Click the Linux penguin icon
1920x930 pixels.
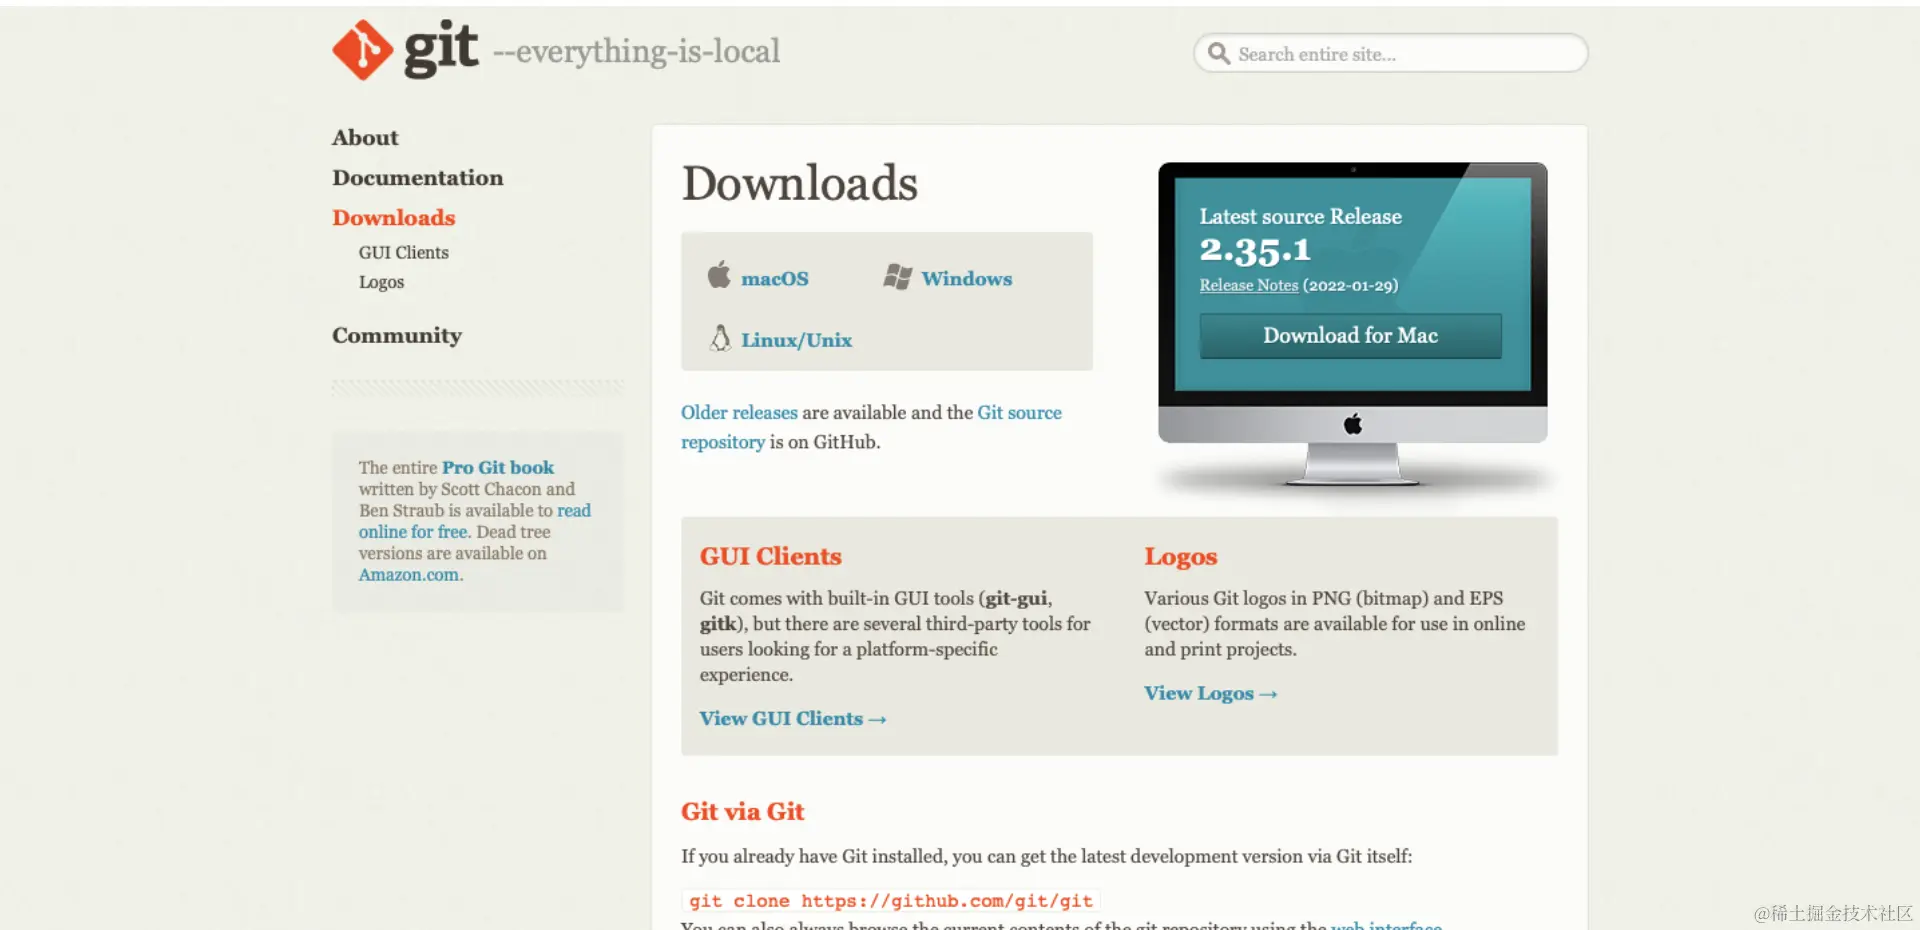(720, 338)
